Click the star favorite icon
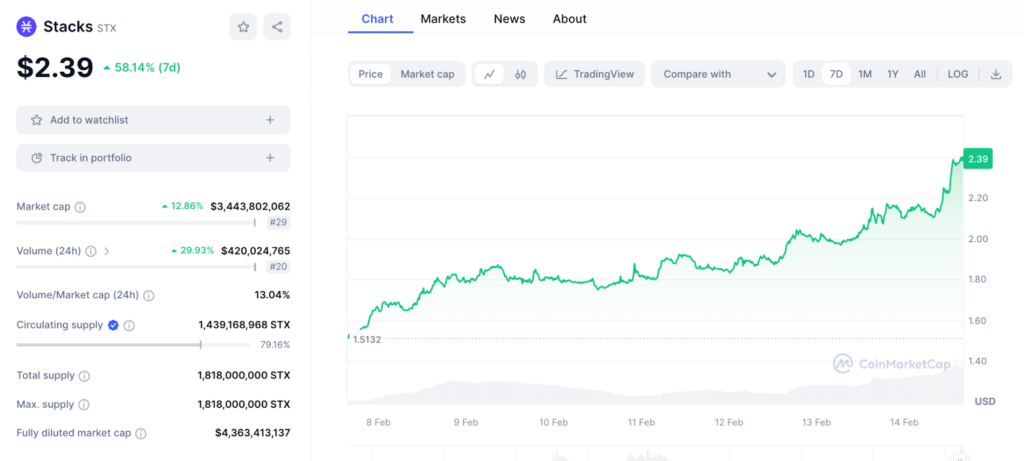1024x461 pixels. pos(243,27)
